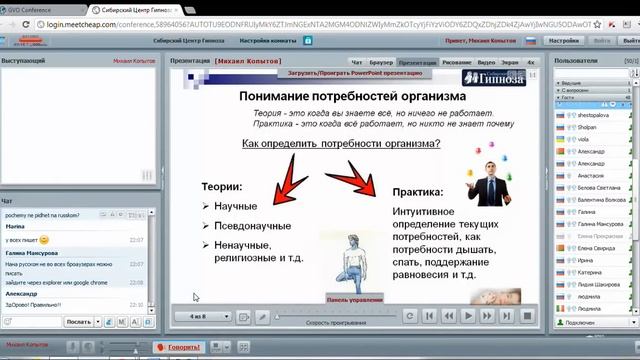Bookmark this page with the star icon

pyautogui.click(x=597, y=24)
